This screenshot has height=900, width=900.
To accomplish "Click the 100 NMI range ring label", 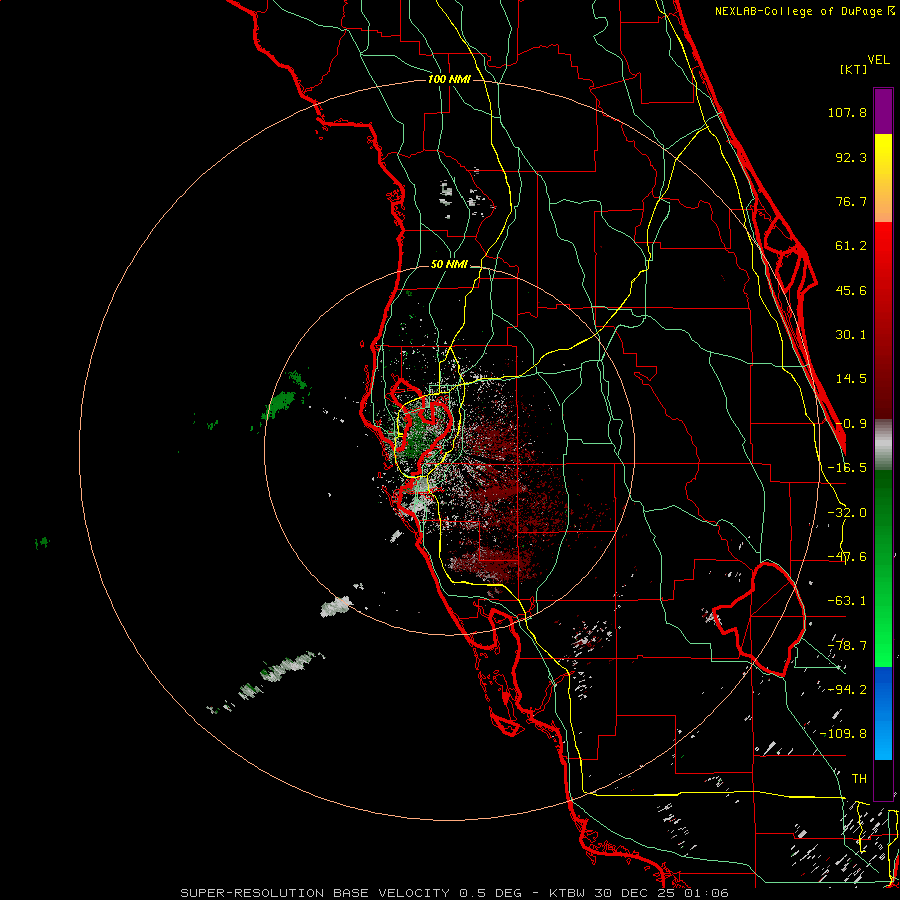I will [x=449, y=79].
